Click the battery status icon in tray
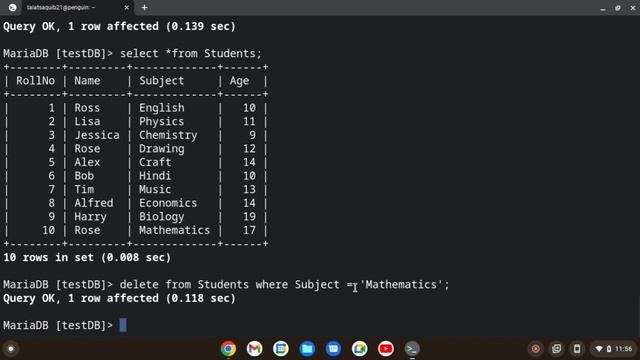 pyautogui.click(x=609, y=349)
